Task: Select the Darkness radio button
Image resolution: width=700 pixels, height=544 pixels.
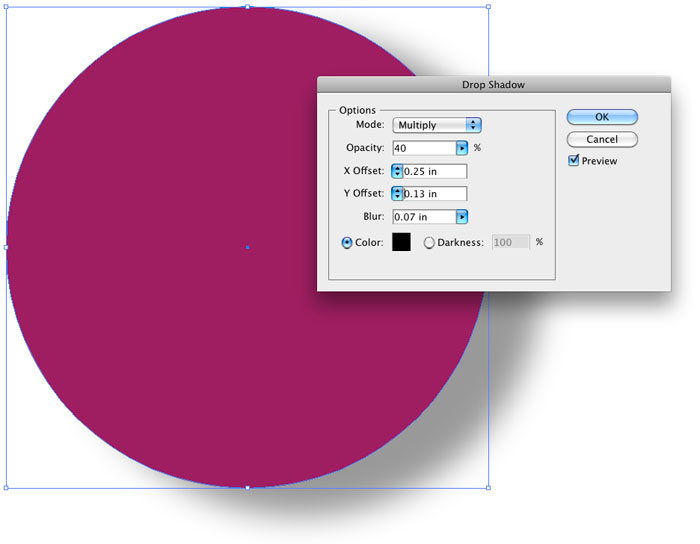Action: coord(429,243)
